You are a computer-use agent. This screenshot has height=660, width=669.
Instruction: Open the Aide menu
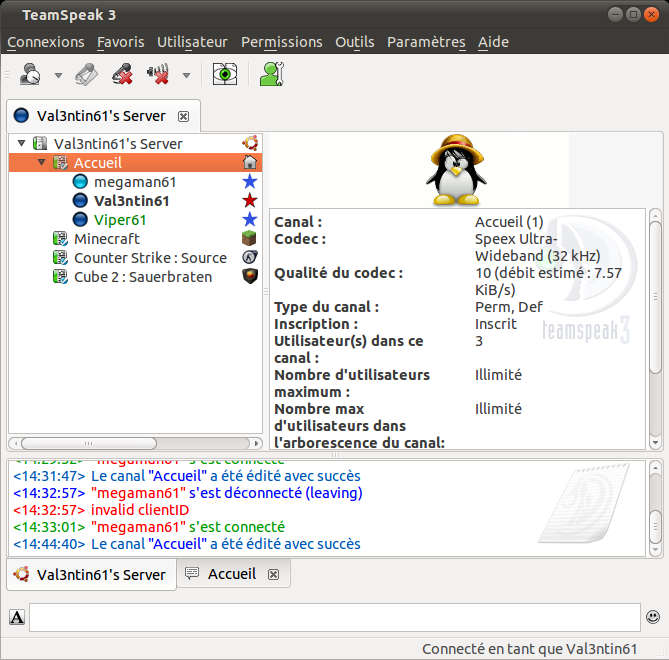pos(493,42)
